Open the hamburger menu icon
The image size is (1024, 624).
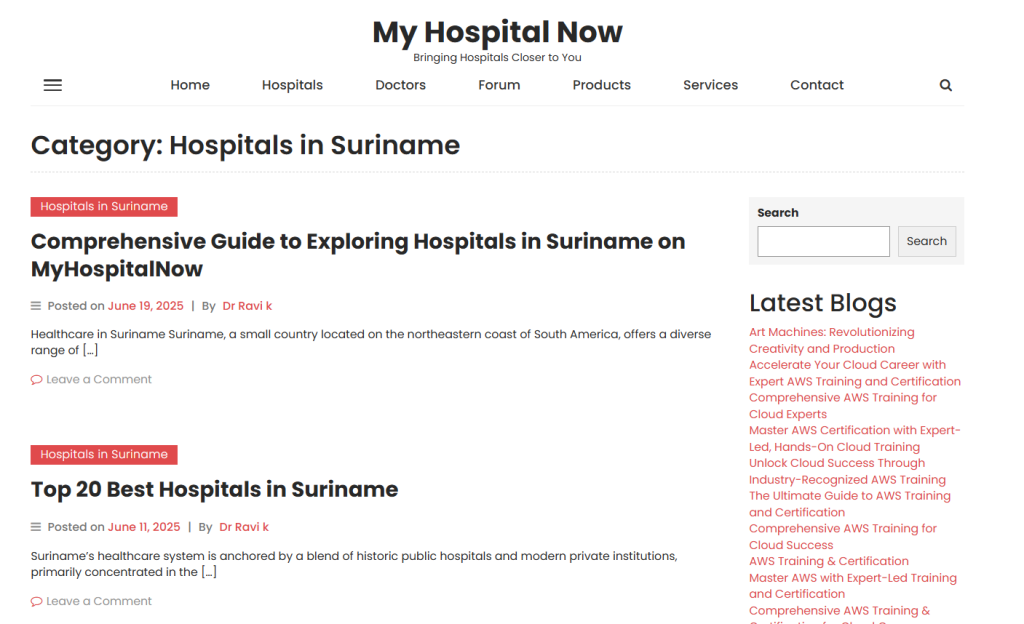(53, 85)
